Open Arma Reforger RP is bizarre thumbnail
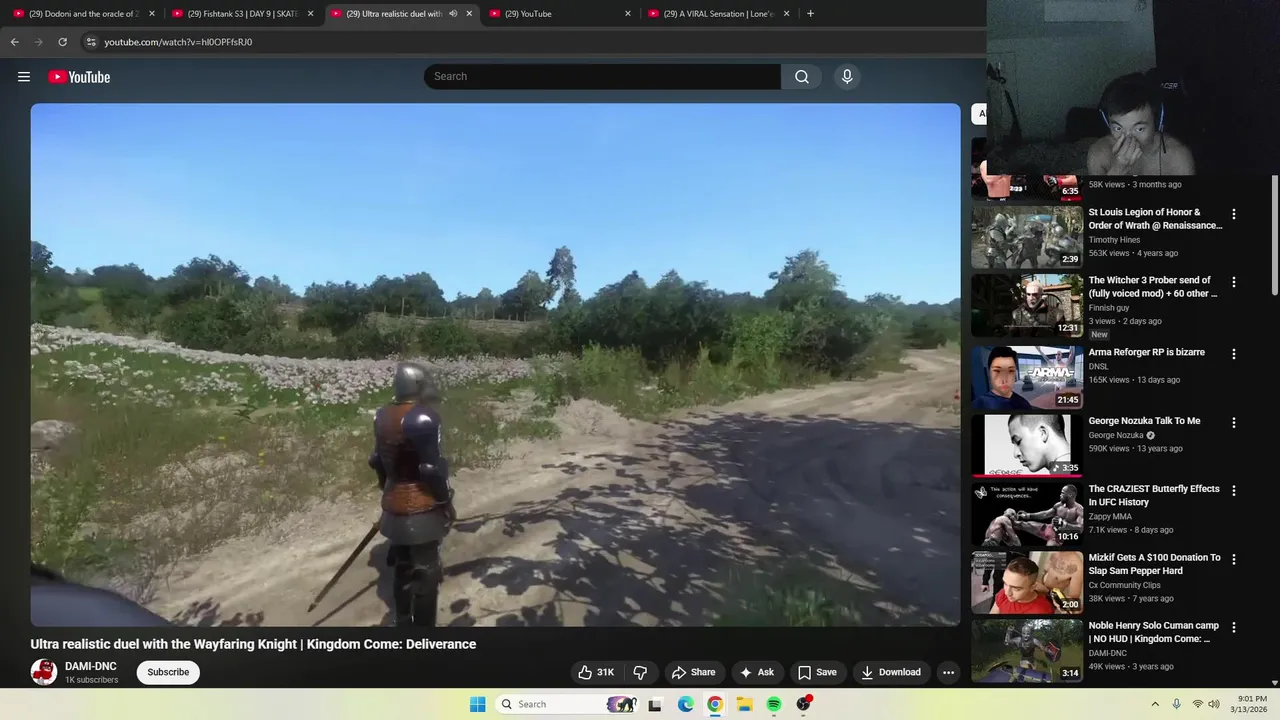Screen dimensions: 1280x720 (1027, 377)
